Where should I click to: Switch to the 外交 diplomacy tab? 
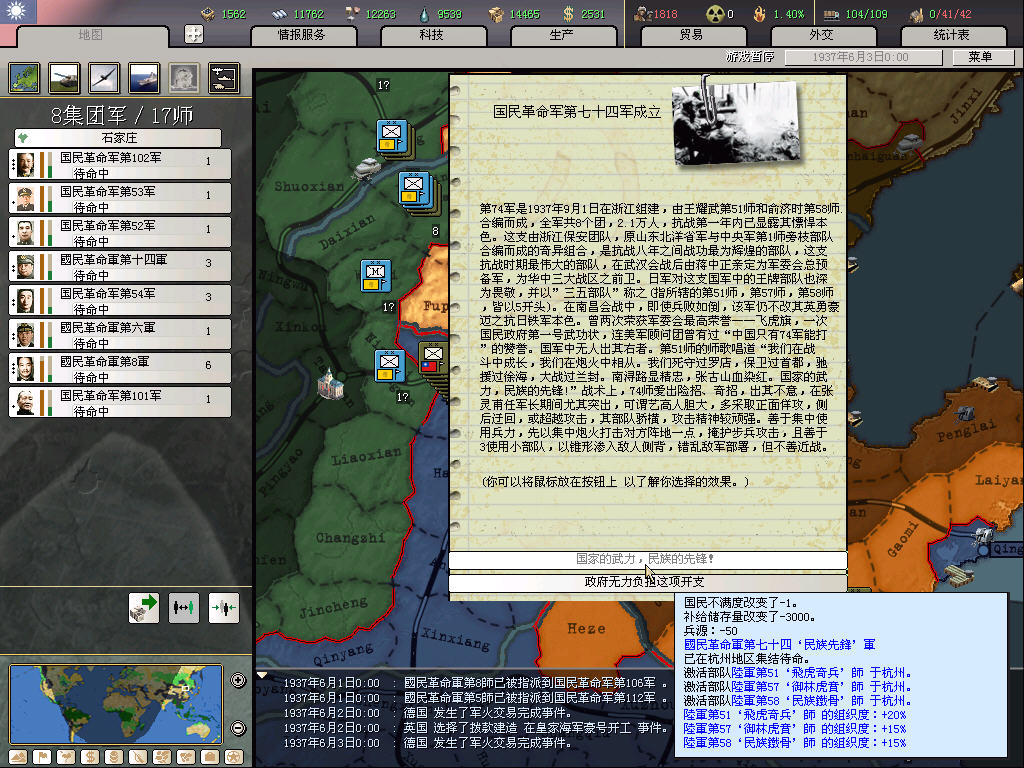[x=821, y=35]
